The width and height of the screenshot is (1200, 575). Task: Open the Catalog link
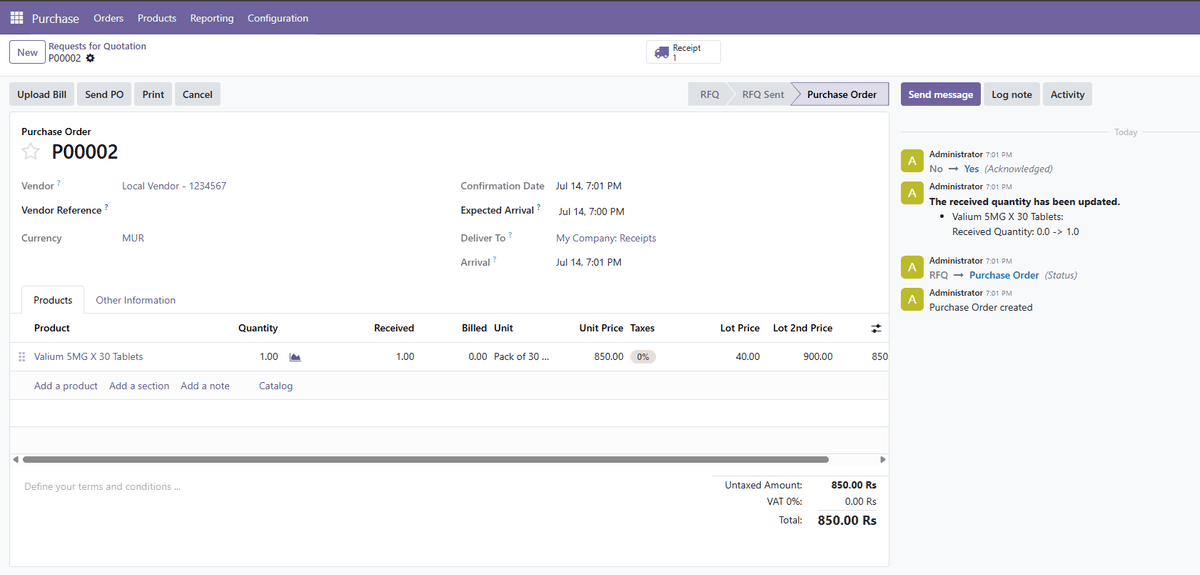[x=276, y=386]
